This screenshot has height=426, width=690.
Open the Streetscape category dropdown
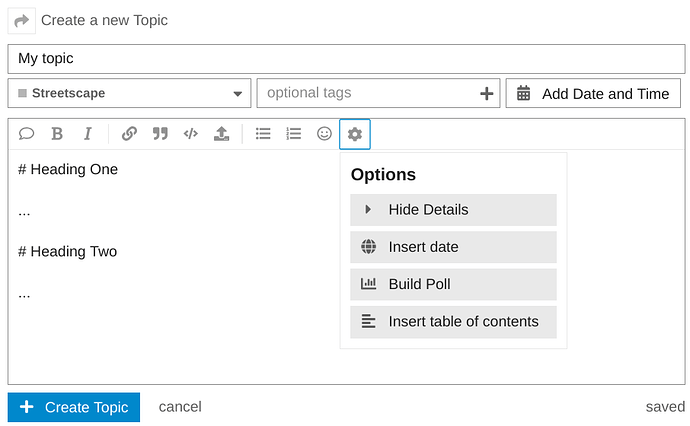[x=129, y=94]
